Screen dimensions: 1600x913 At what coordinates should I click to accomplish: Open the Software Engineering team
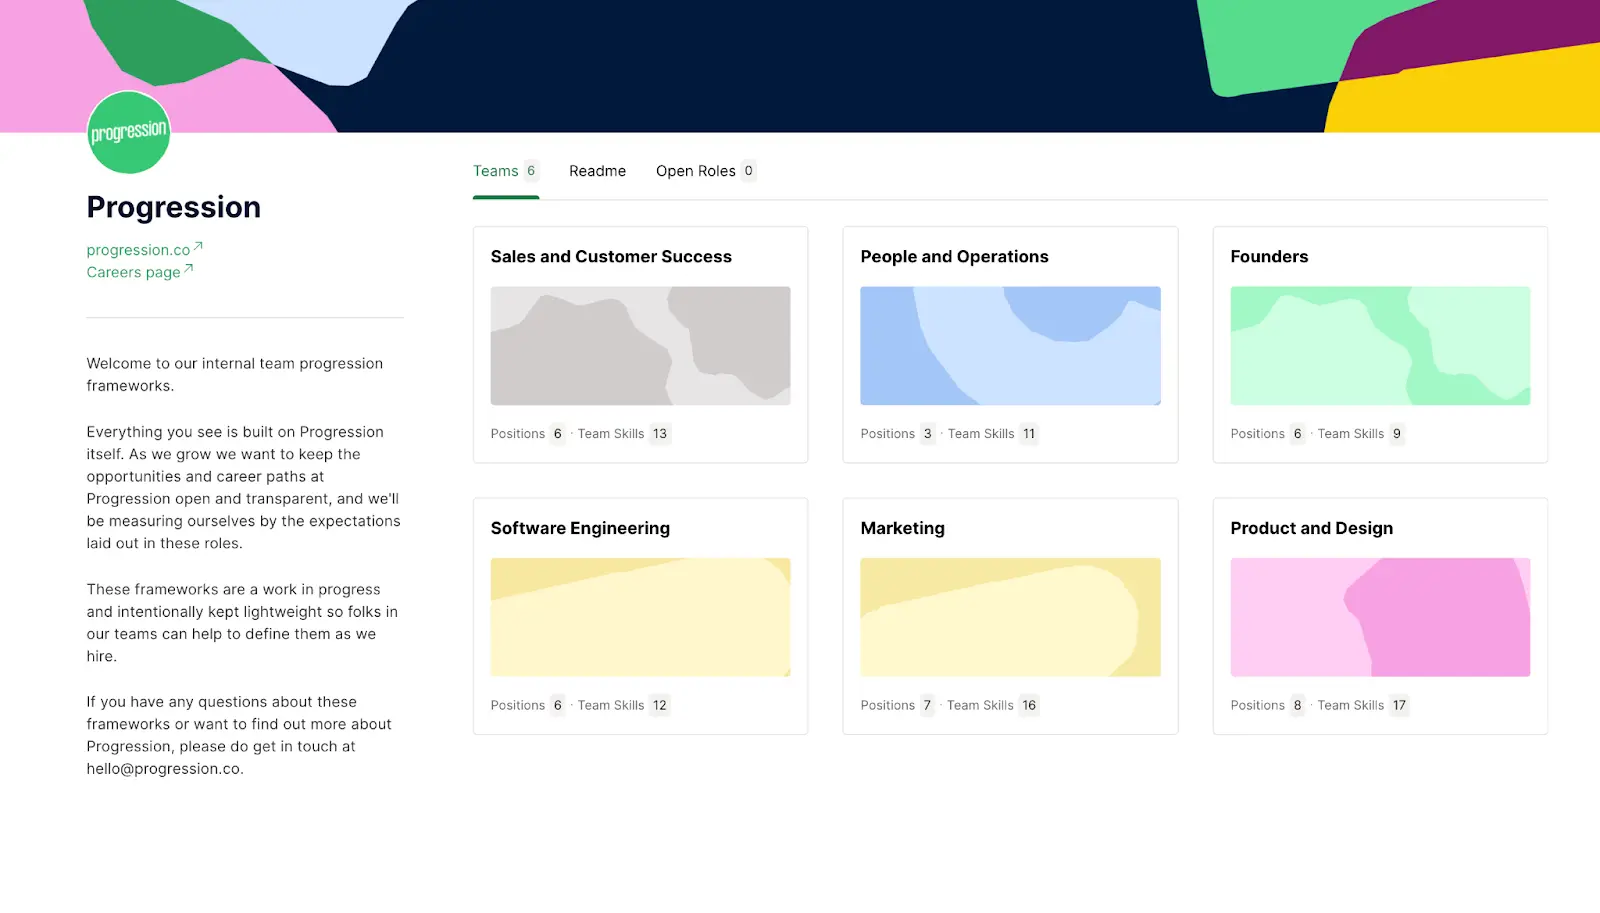640,616
